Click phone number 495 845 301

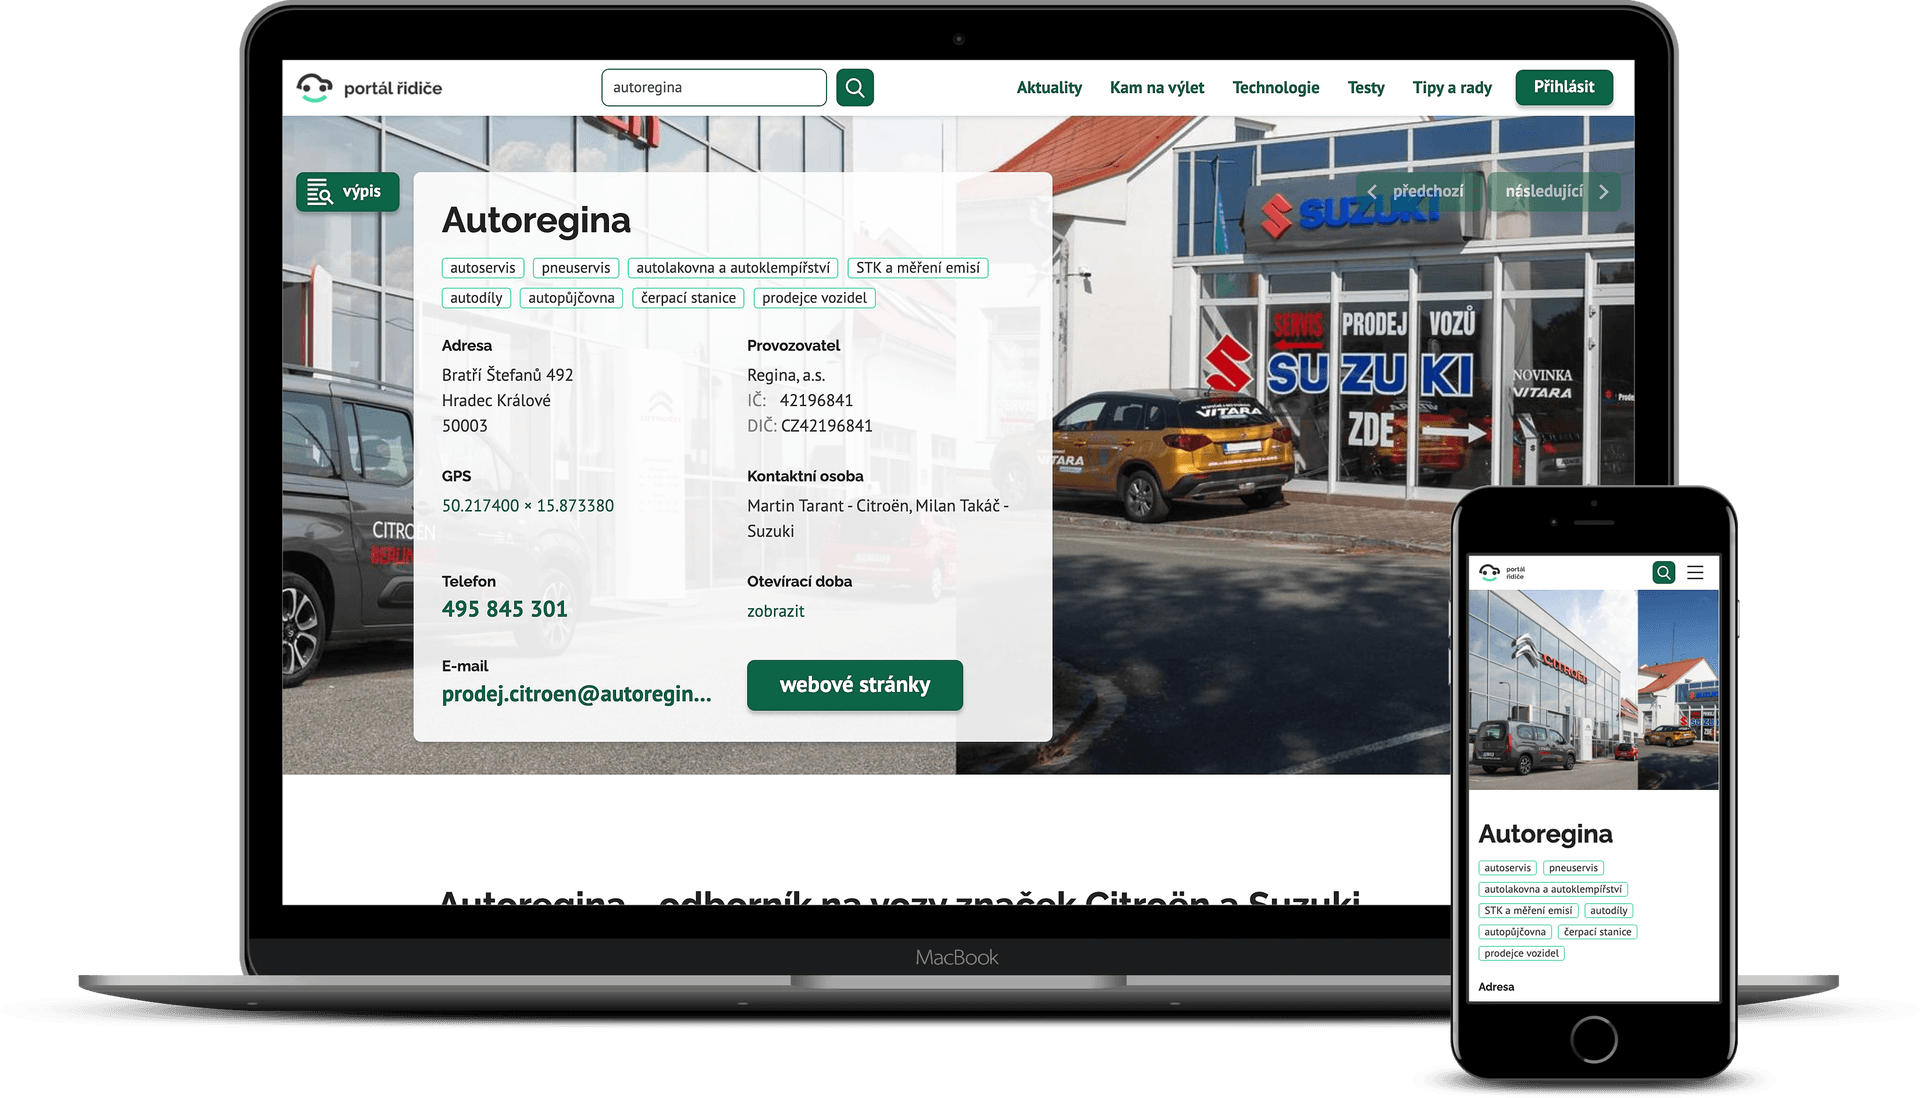[x=505, y=609]
